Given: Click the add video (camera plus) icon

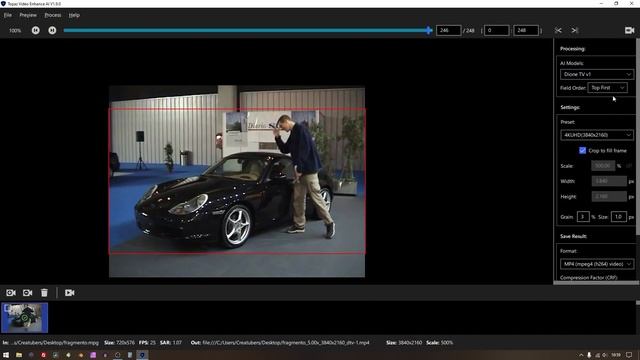Looking at the screenshot, I should pos(11,293).
